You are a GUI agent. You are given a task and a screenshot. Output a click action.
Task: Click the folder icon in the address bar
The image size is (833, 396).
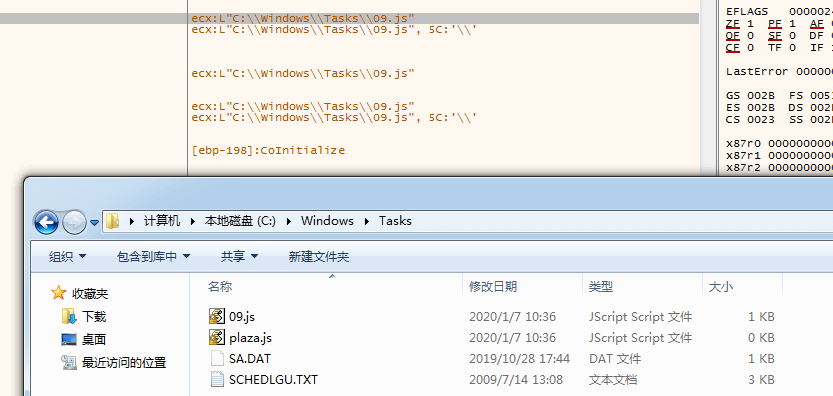(112, 221)
